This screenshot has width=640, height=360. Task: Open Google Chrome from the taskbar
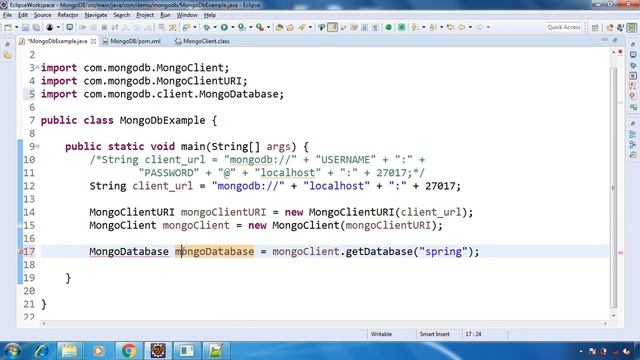pyautogui.click(x=129, y=351)
